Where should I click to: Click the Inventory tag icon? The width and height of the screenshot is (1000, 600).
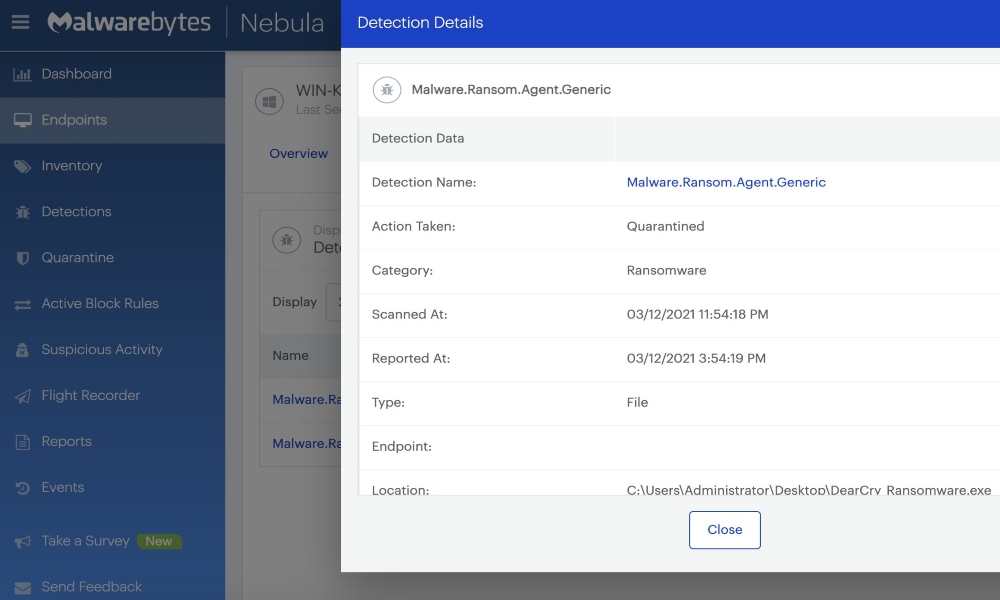(22, 166)
